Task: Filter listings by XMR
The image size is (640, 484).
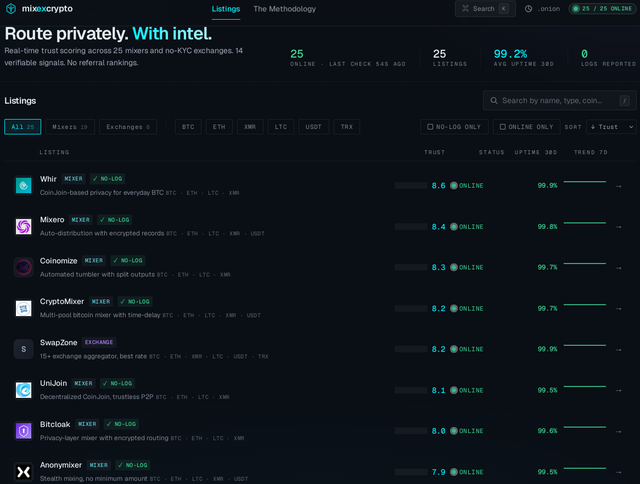Action: 250,127
